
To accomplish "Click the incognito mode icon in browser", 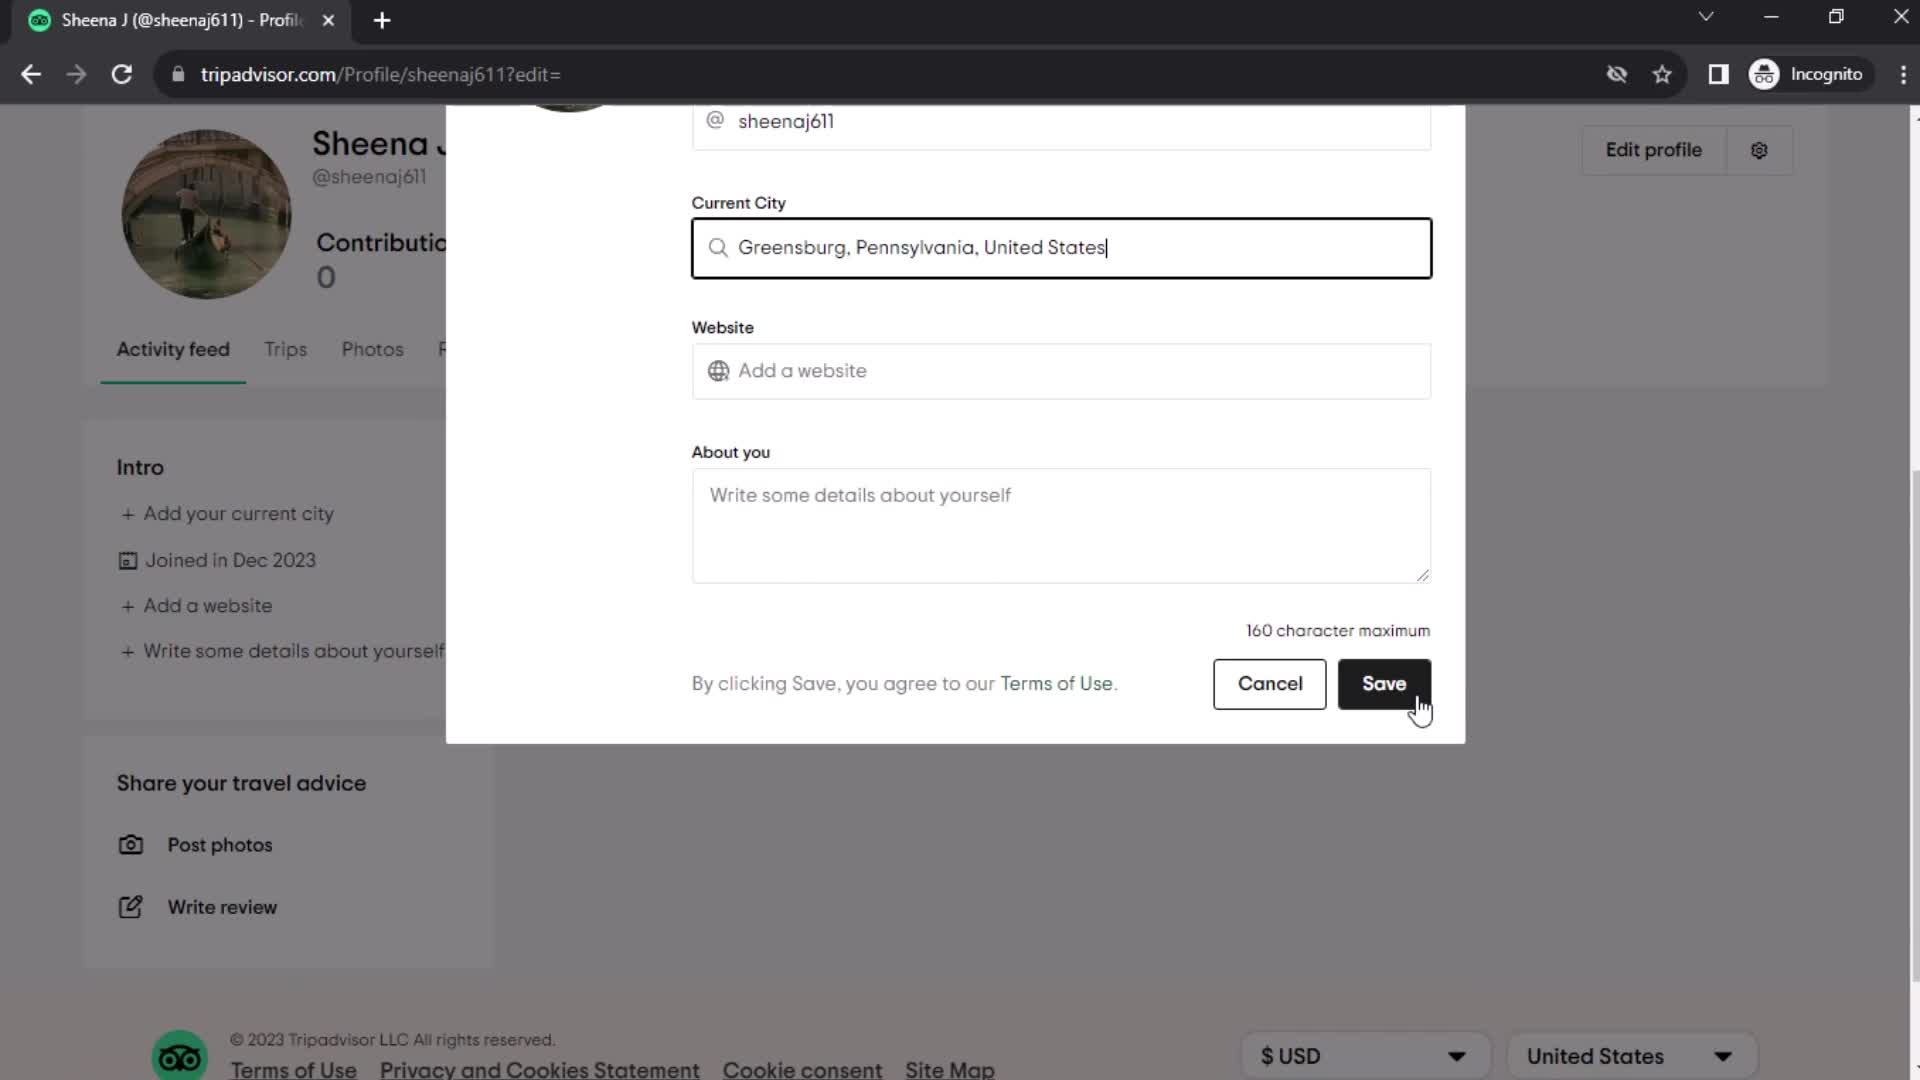I will click(1766, 73).
